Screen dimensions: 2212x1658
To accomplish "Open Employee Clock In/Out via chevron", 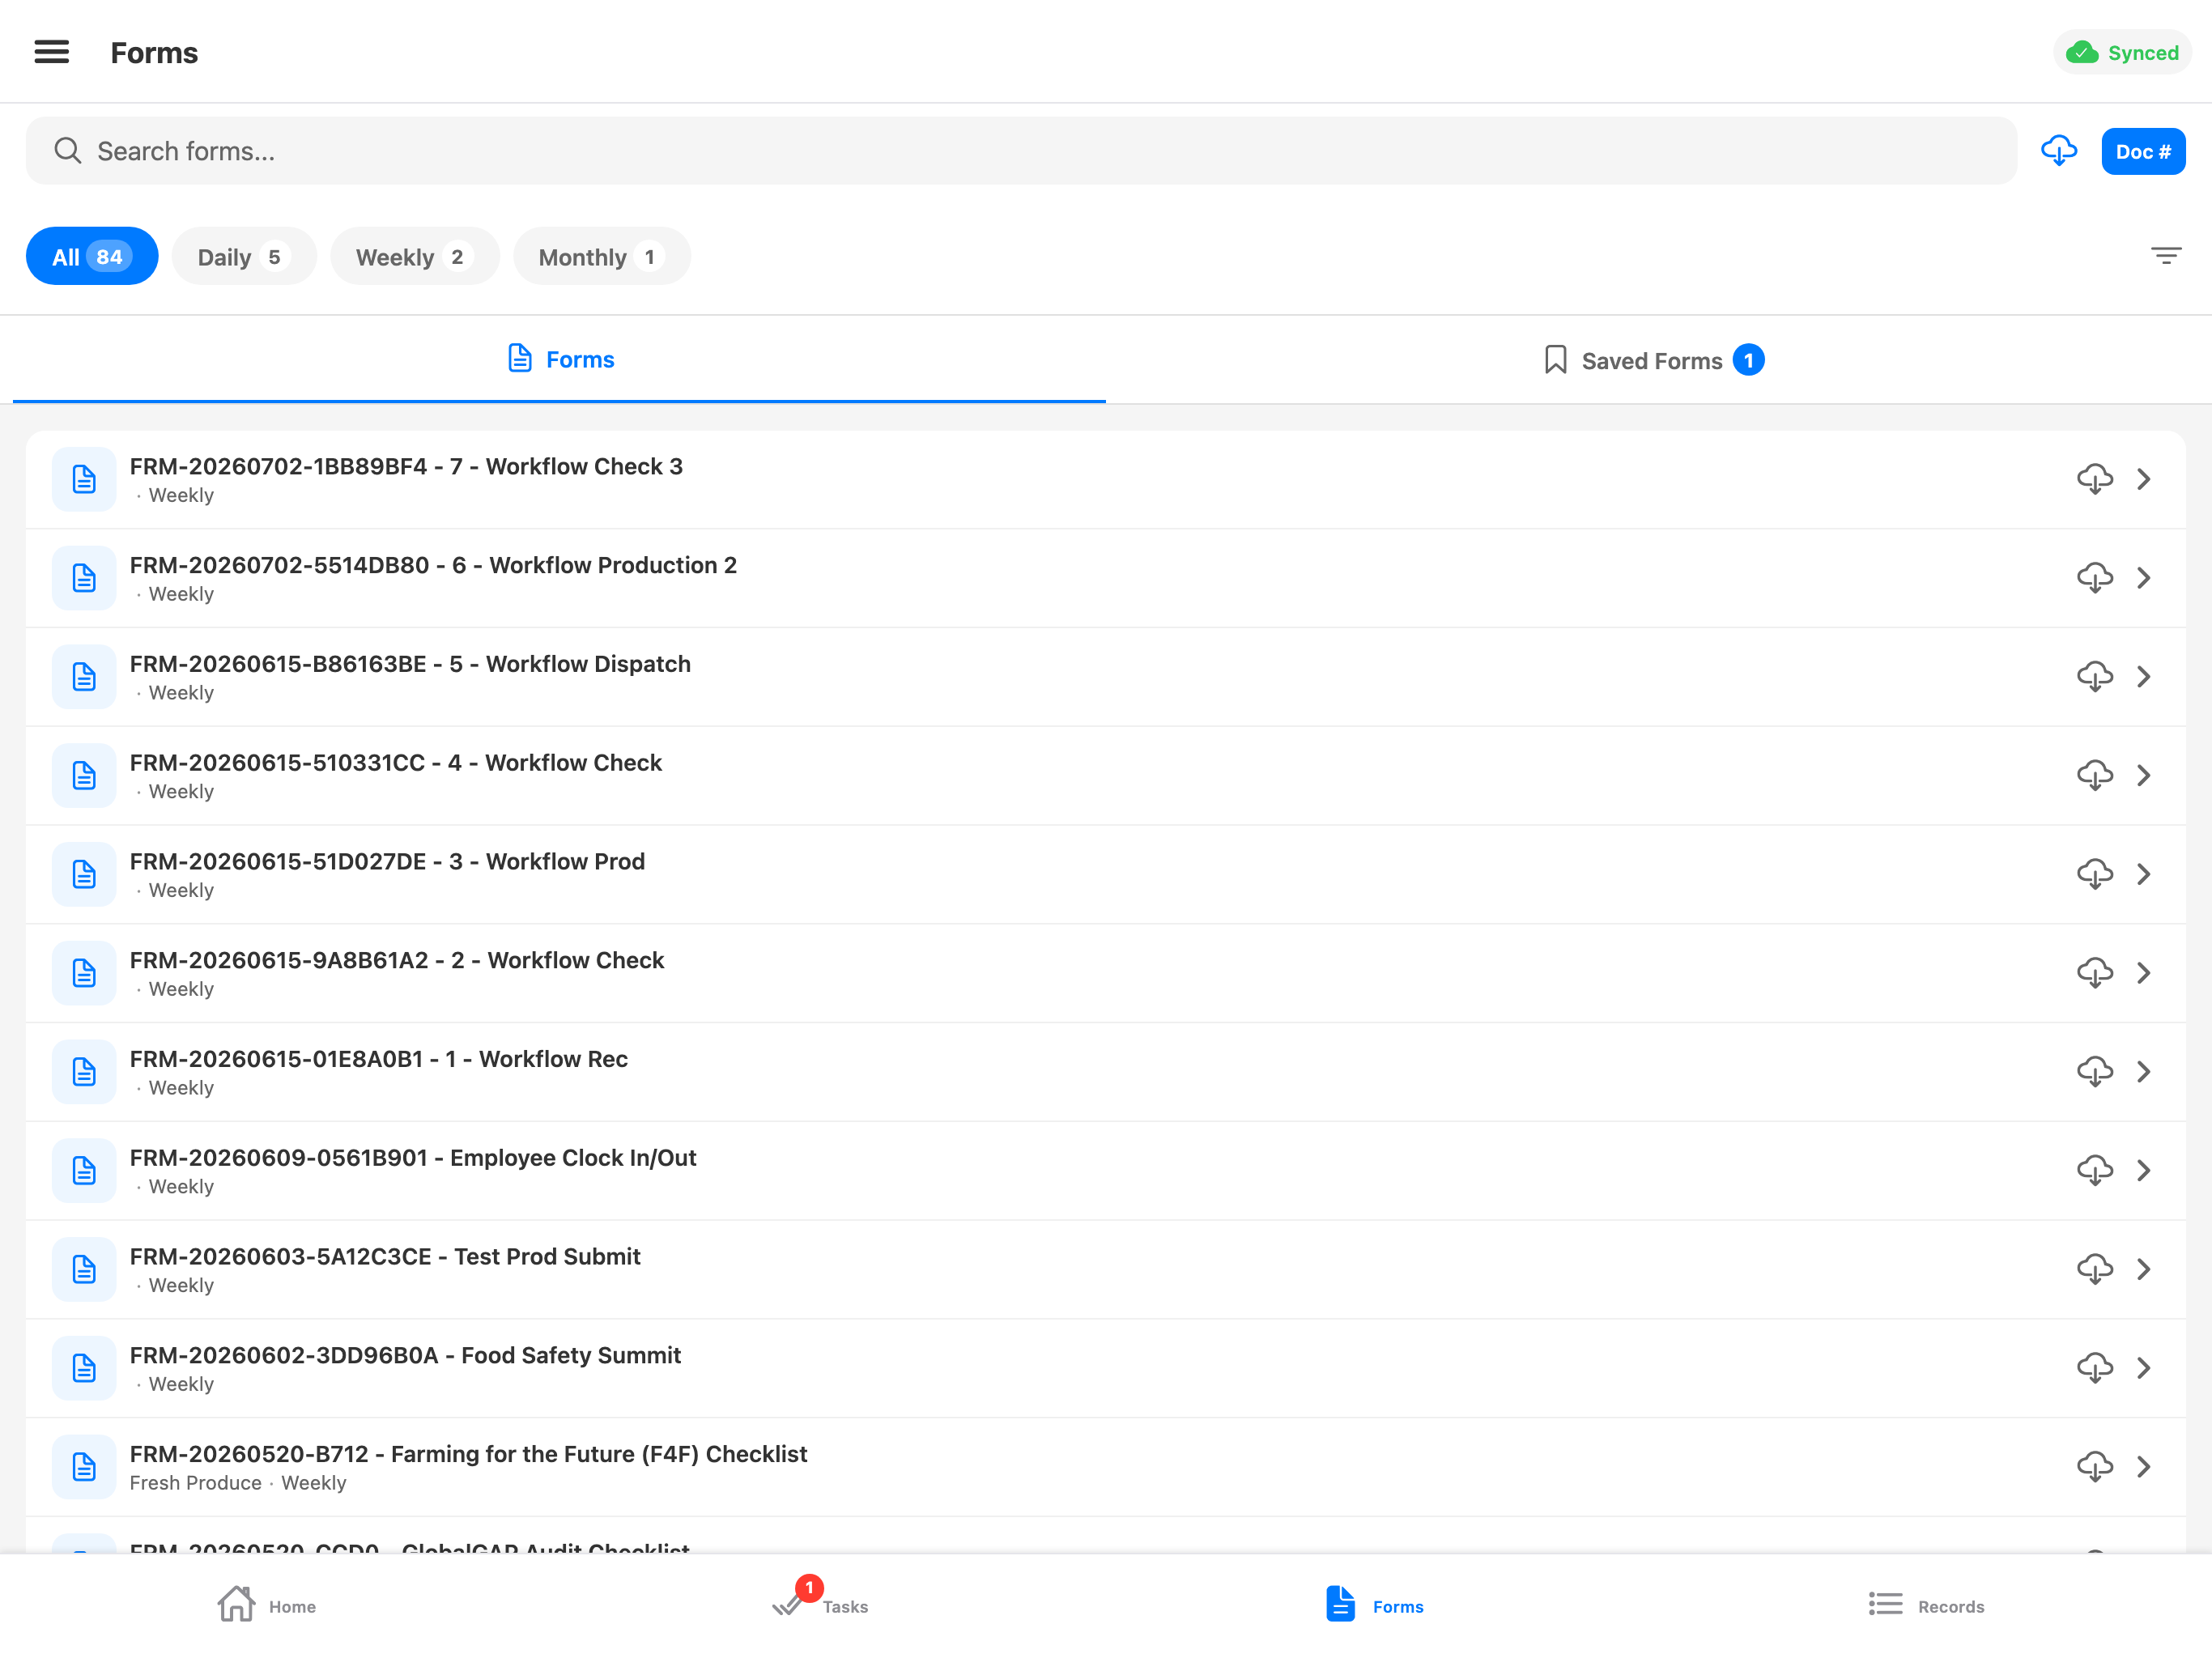I will 2144,1171.
